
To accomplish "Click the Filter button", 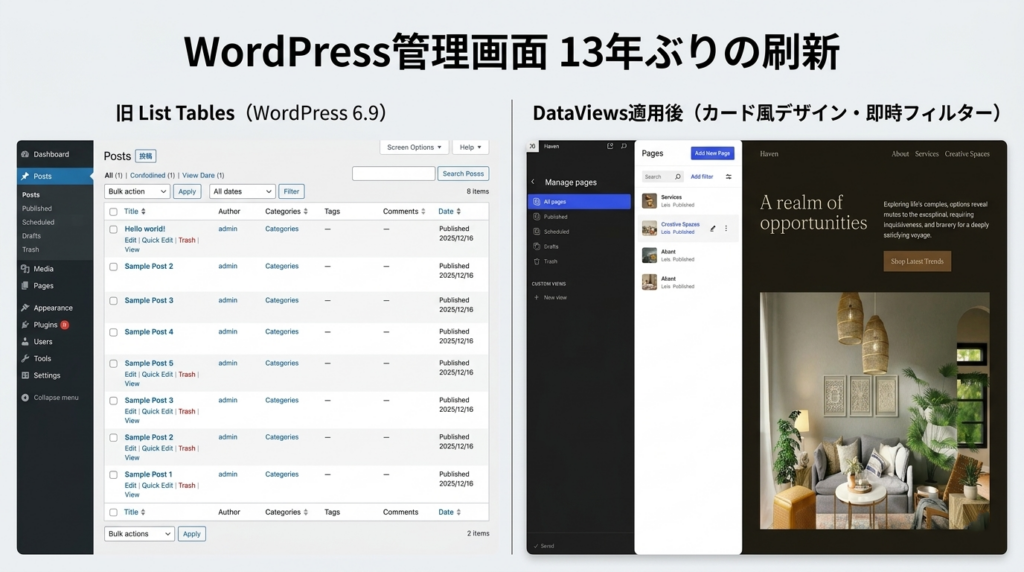I will (291, 191).
